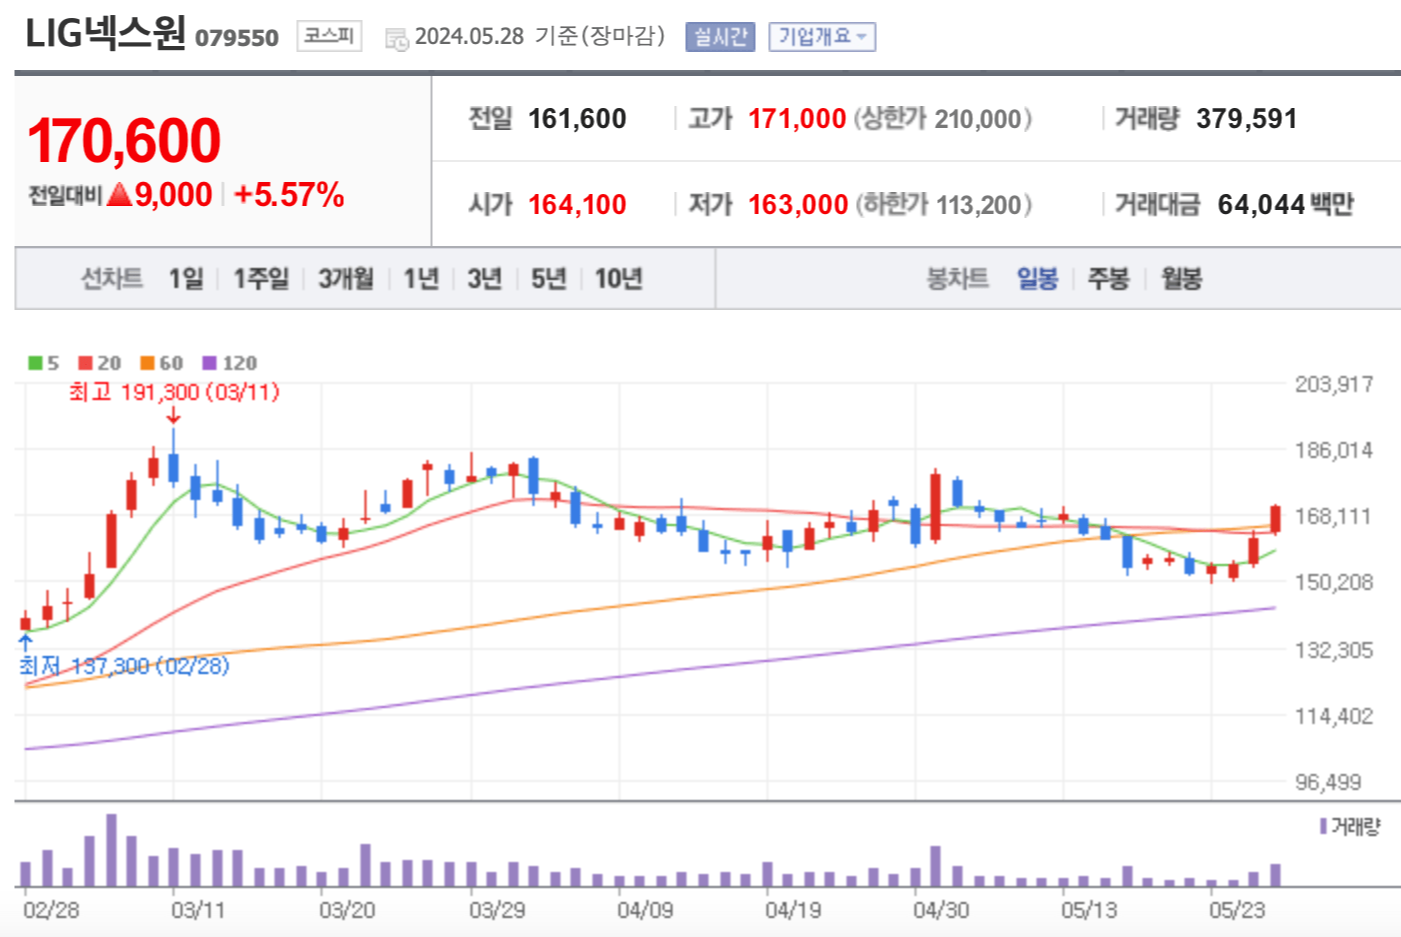Click the red up-triangle price change icon
Screen dimensions: 1401x937
point(119,194)
